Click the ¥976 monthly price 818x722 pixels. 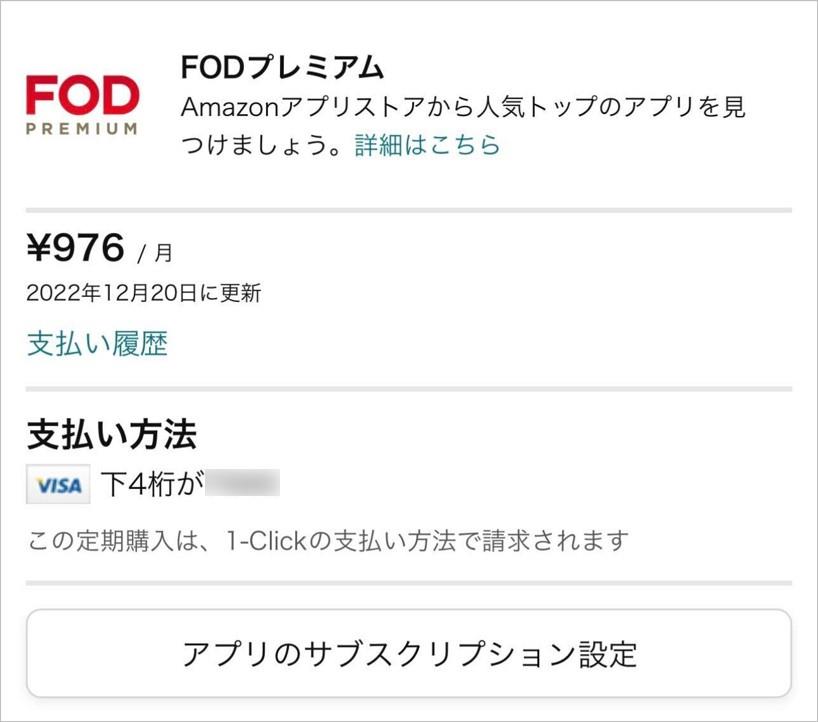click(x=76, y=247)
